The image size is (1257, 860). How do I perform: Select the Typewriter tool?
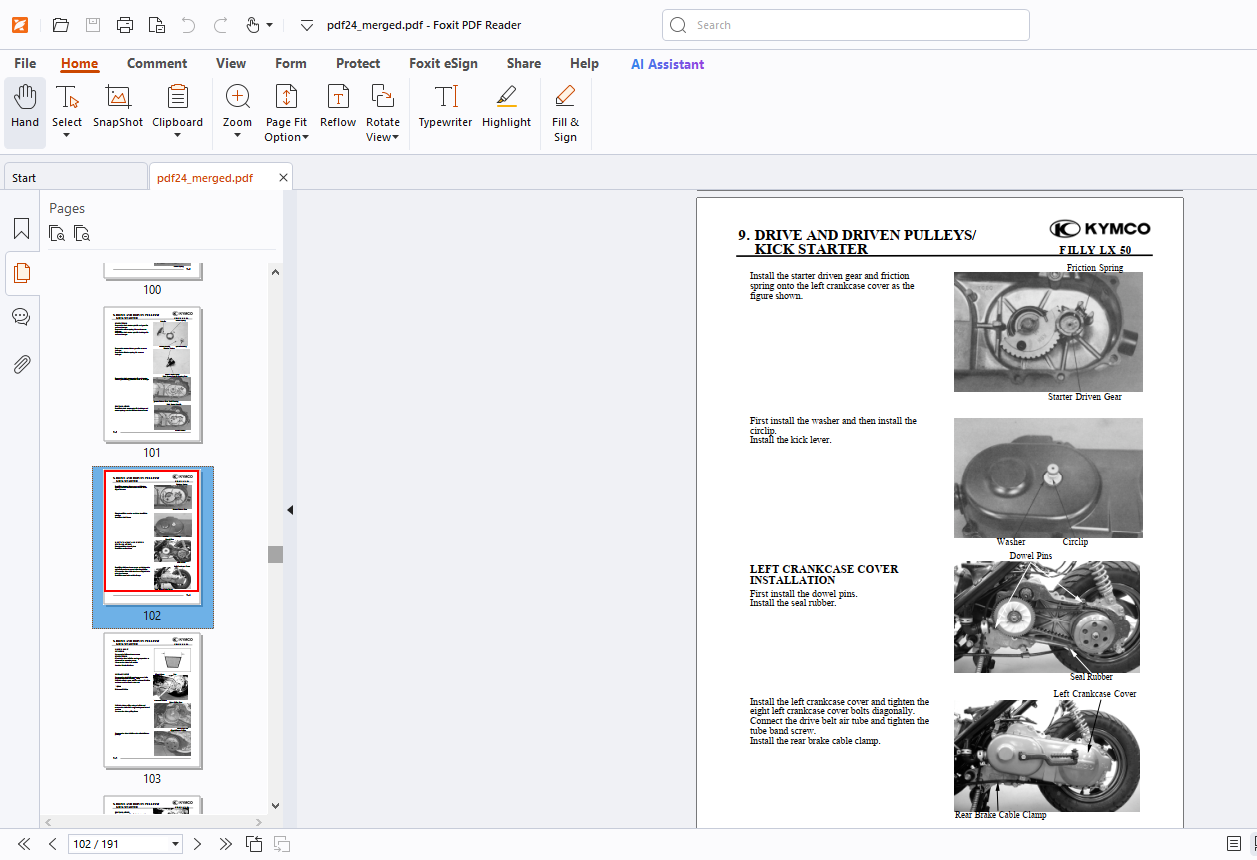[x=445, y=106]
